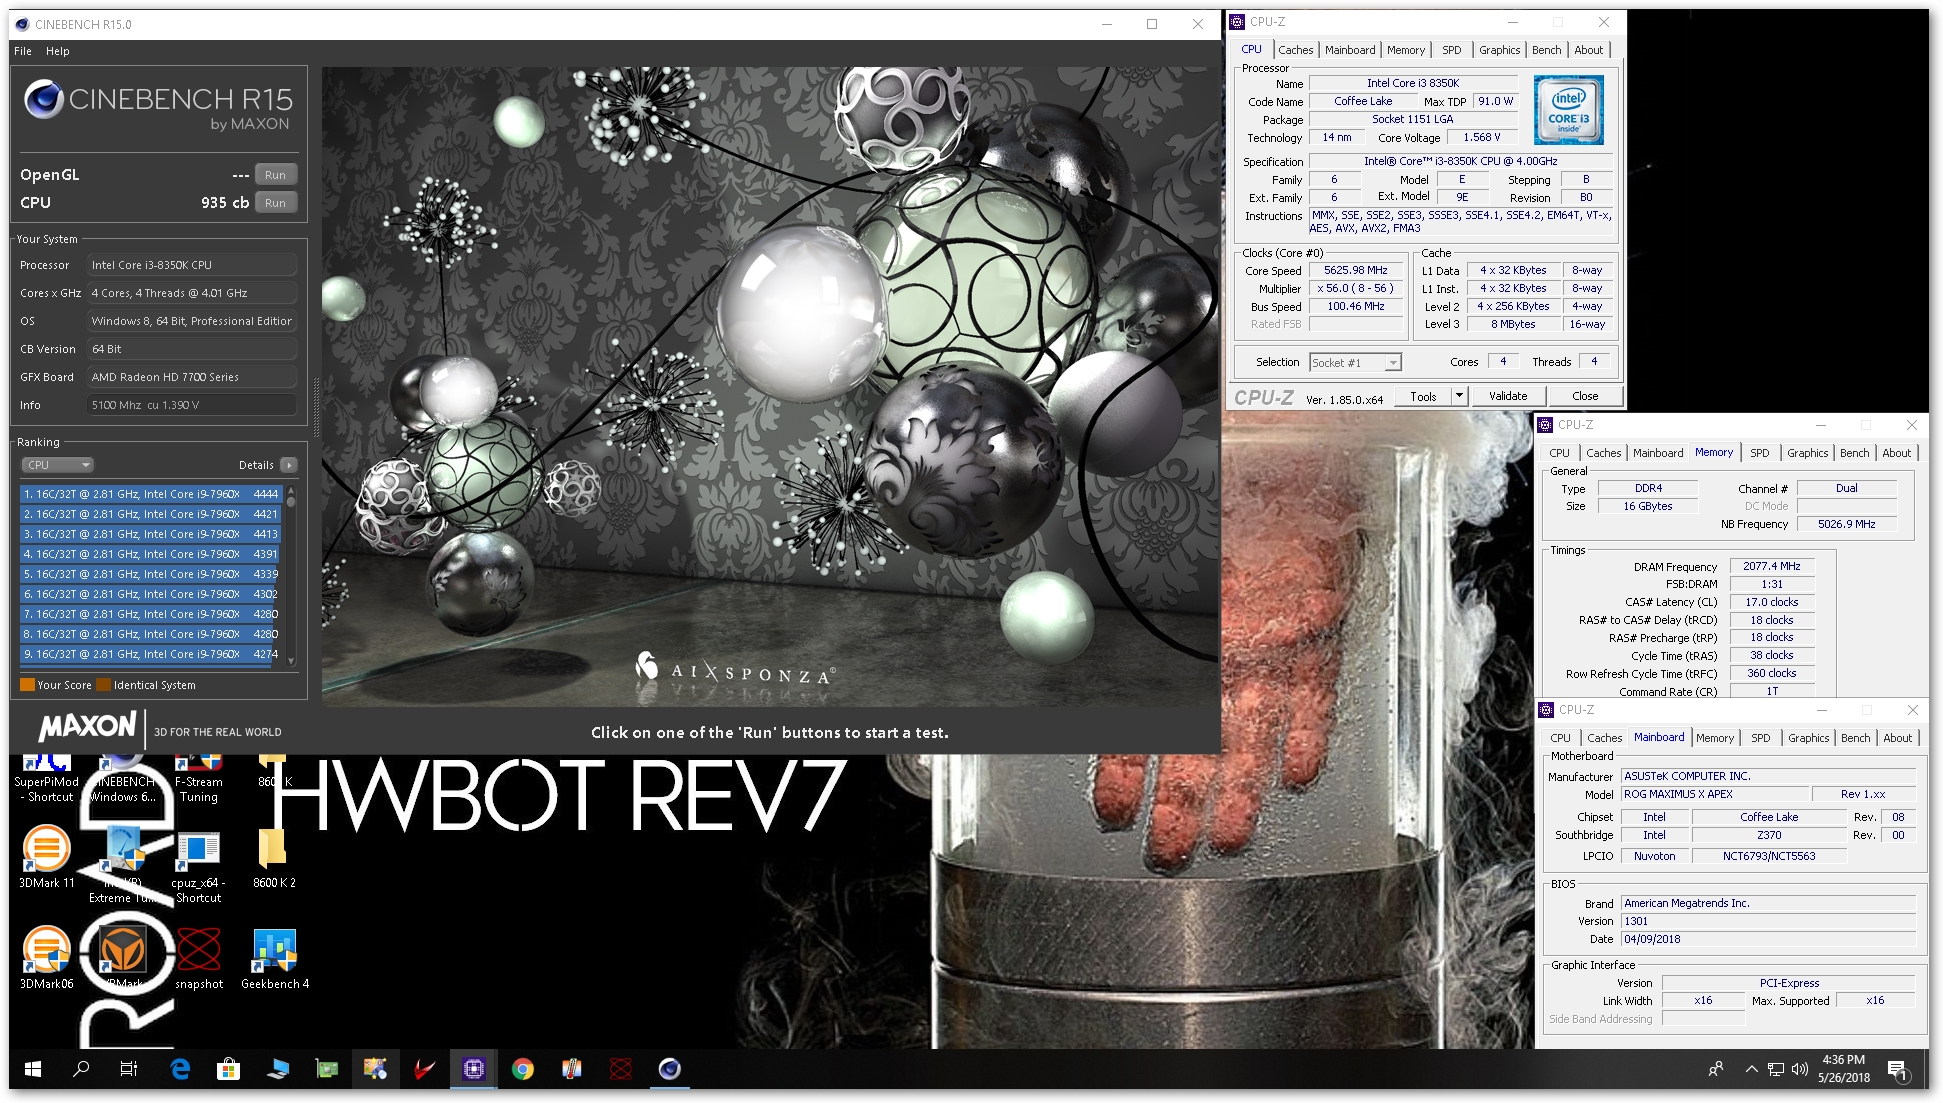Open the Action Center notifications
Image resolution: width=1943 pixels, height=1103 pixels.
1897,1069
